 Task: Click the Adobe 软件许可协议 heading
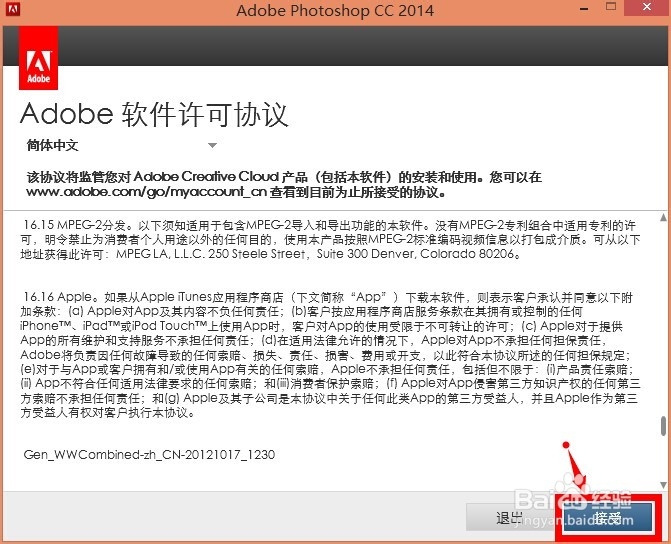[154, 114]
